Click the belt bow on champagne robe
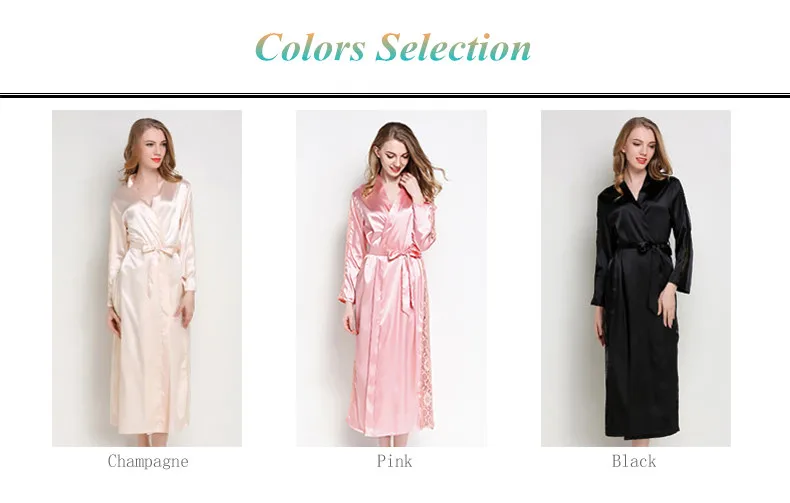Viewport: 790px width, 503px height. 155,250
